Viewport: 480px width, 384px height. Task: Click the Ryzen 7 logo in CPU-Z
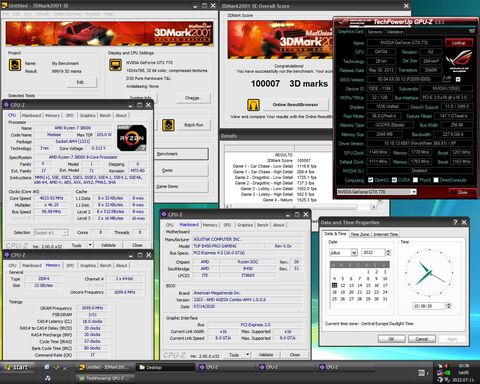[x=132, y=138]
